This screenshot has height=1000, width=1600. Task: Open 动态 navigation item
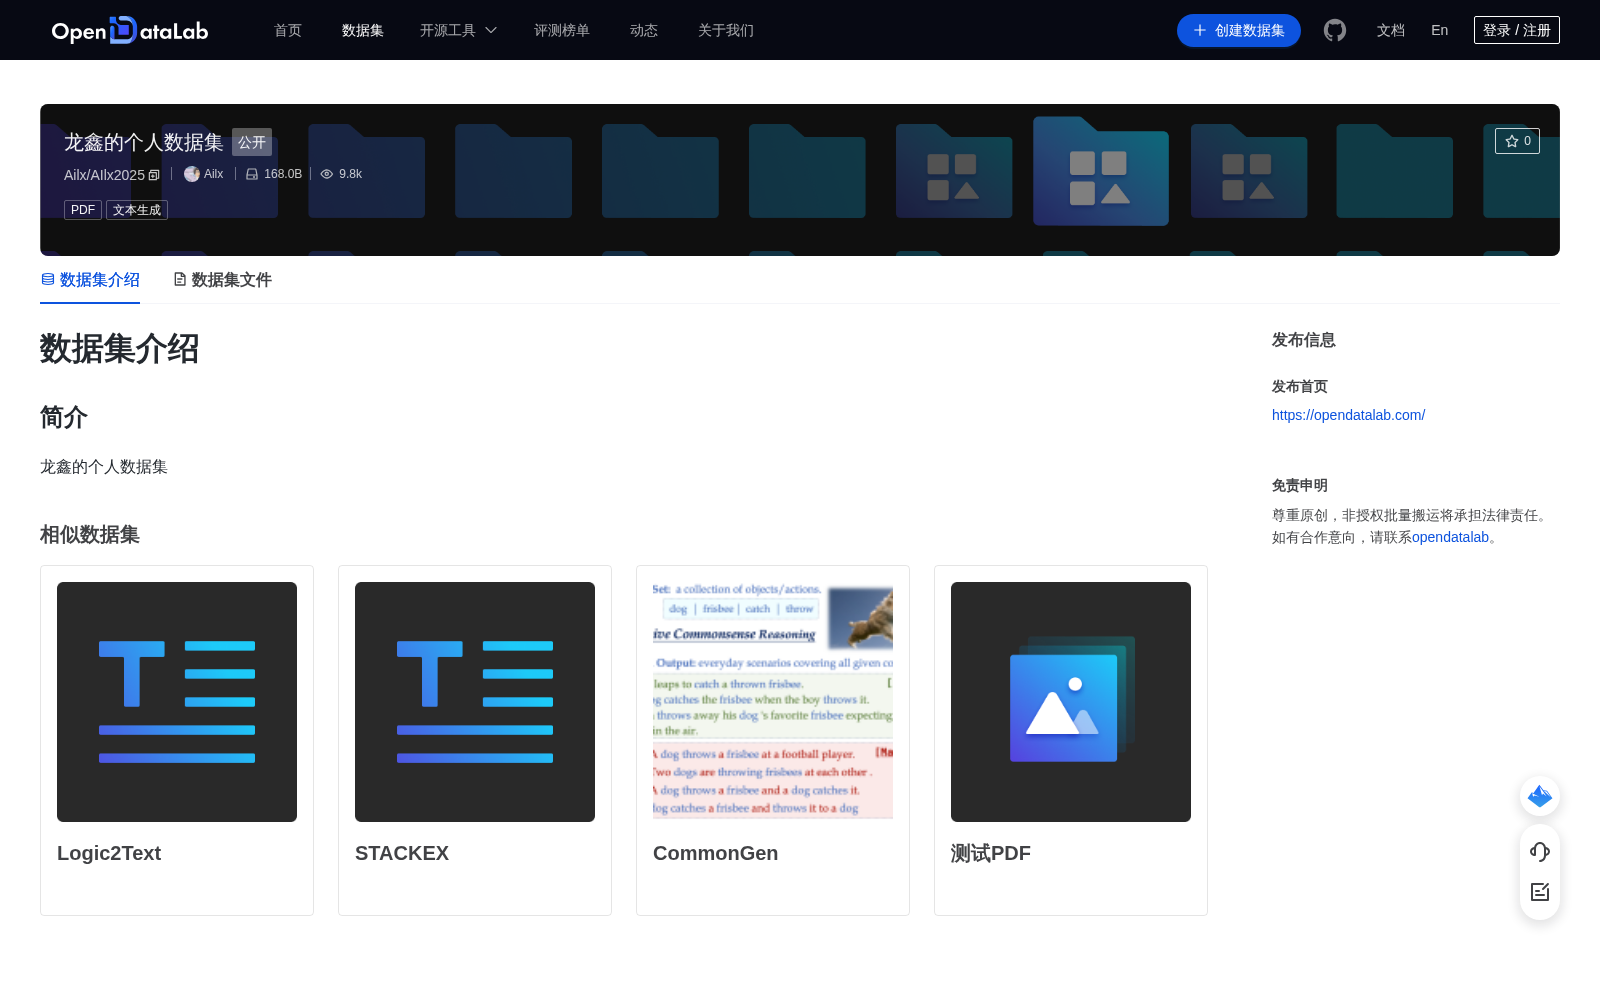point(644,30)
